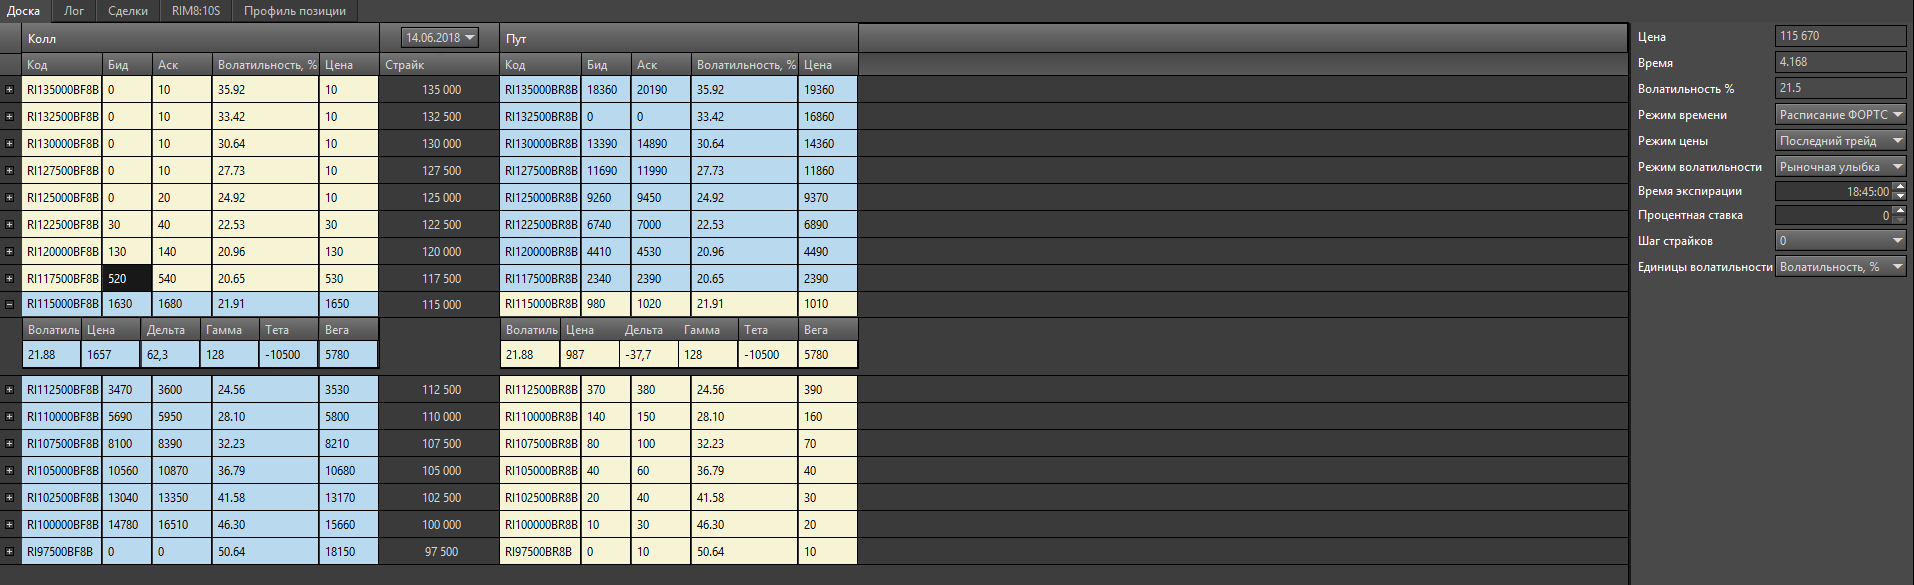Image resolution: width=1914 pixels, height=585 pixels.
Task: Open the 14.06.2018 expiration date dropdown
Action: click(440, 38)
